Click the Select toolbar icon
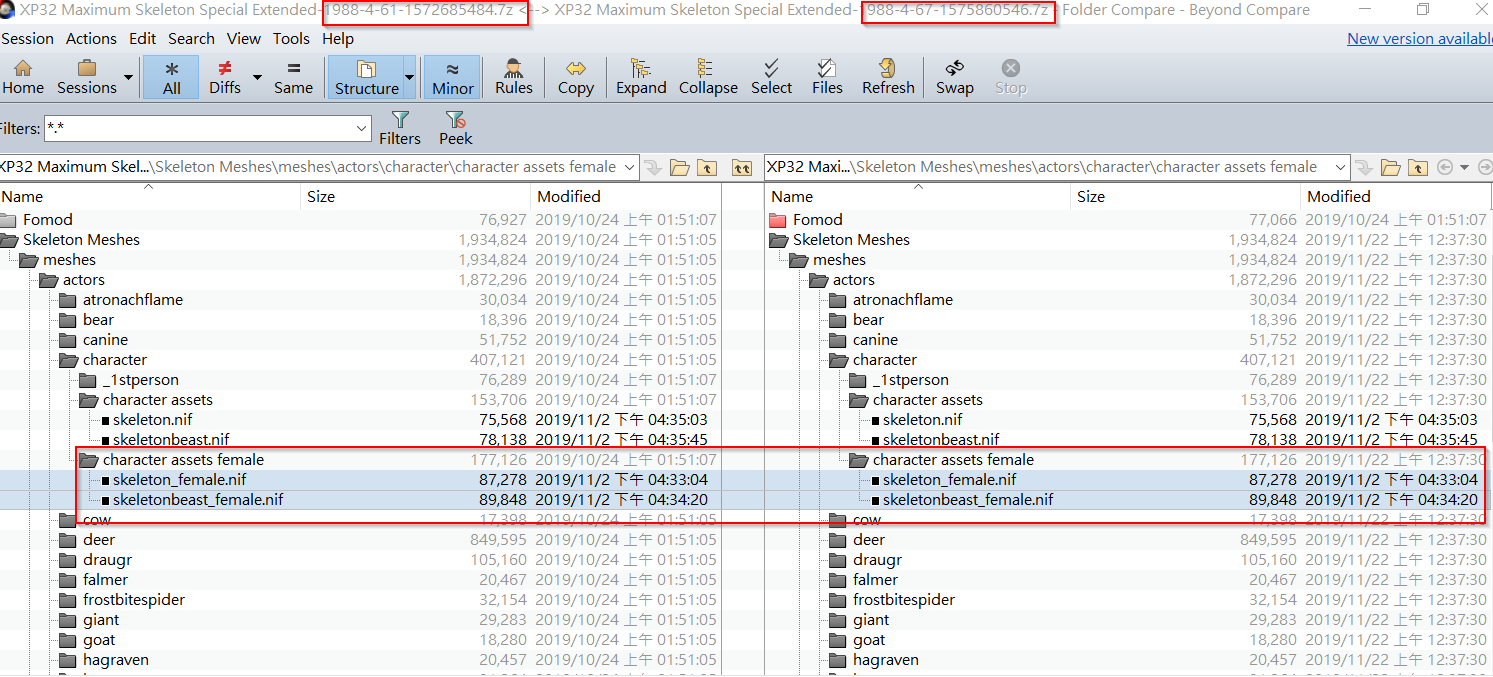The height and width of the screenshot is (677, 1493). coord(771,76)
